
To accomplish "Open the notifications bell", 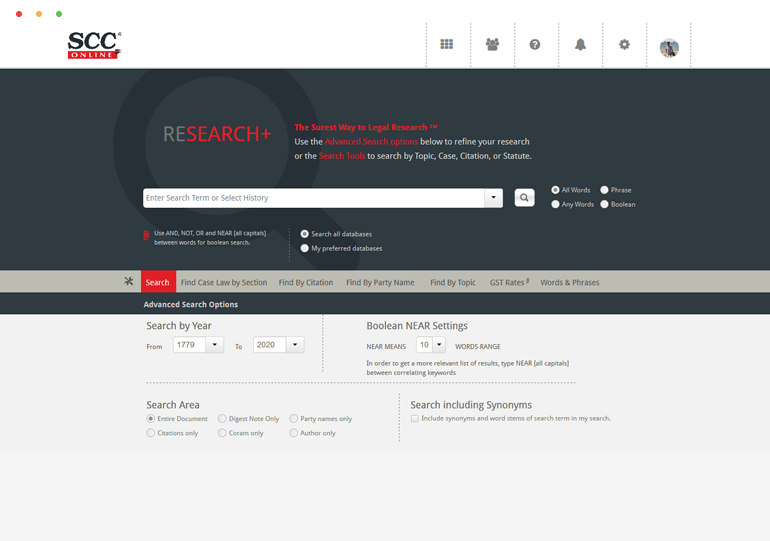I will point(580,45).
